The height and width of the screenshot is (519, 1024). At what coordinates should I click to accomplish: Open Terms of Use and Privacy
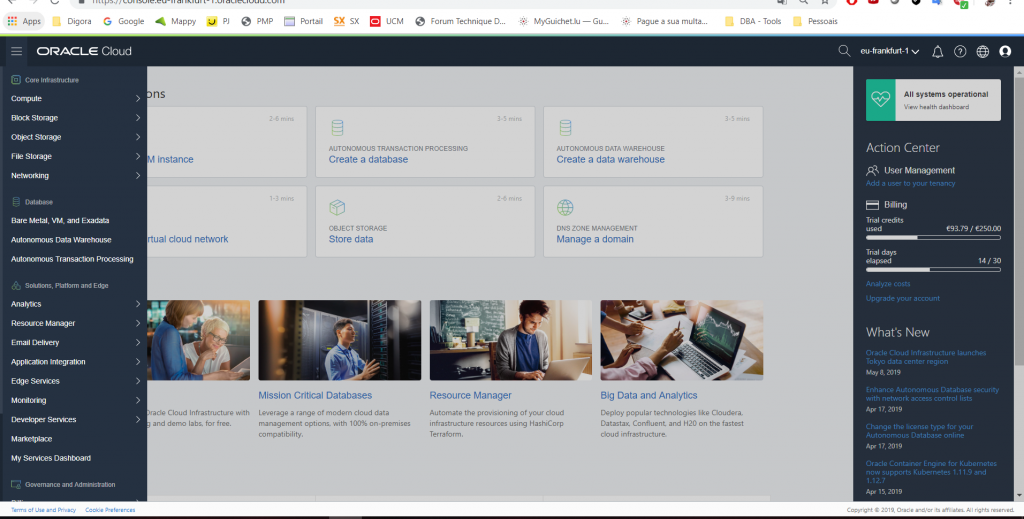click(43, 510)
